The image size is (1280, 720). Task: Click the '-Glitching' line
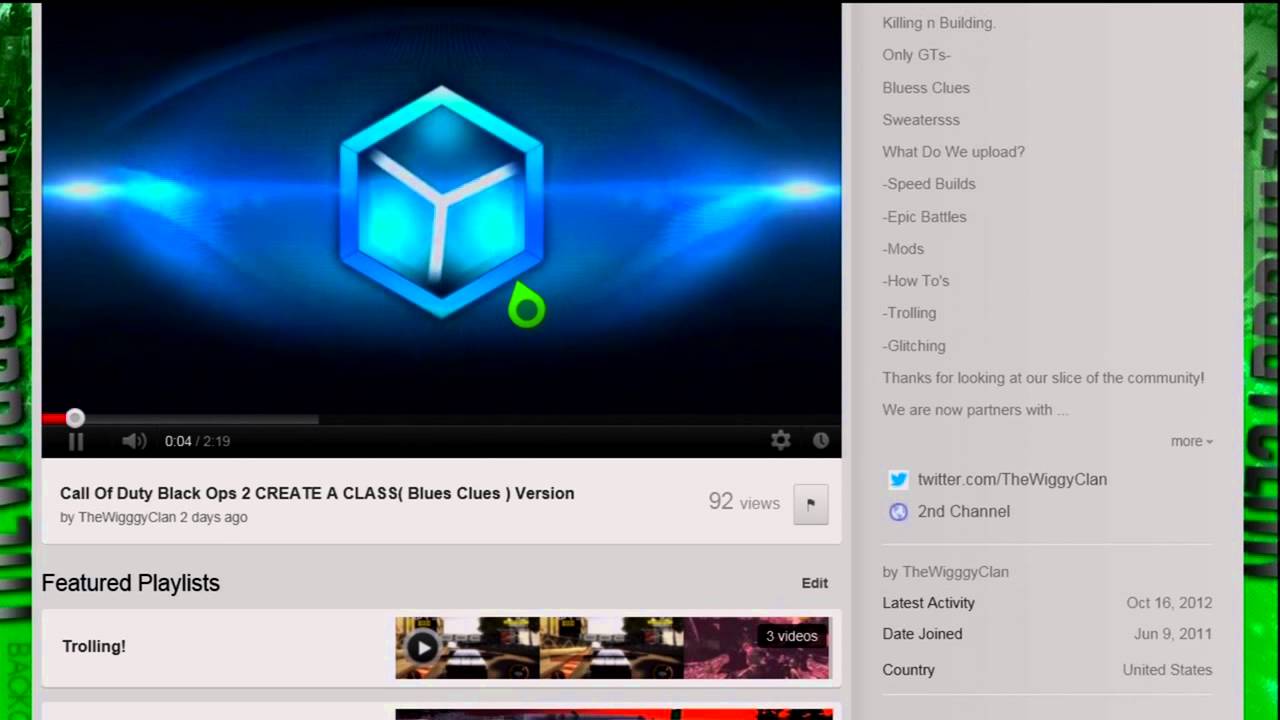(914, 346)
